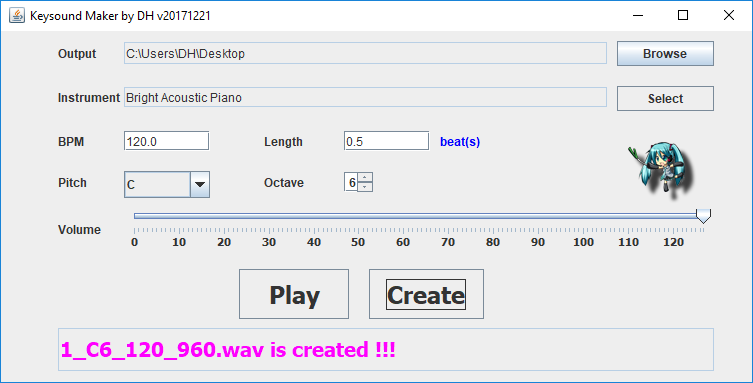Click the Octave label
Screen dimensions: 753x383
coord(283,182)
